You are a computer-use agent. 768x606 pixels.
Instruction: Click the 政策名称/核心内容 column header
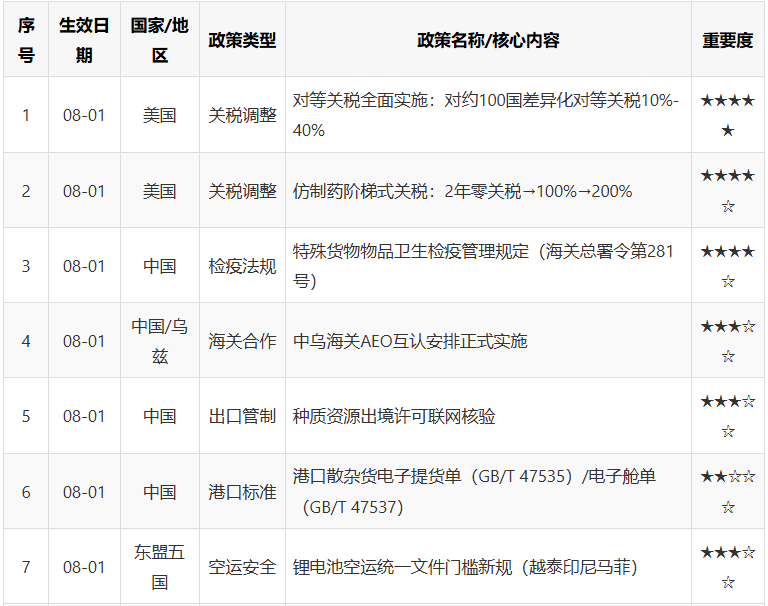coord(488,40)
